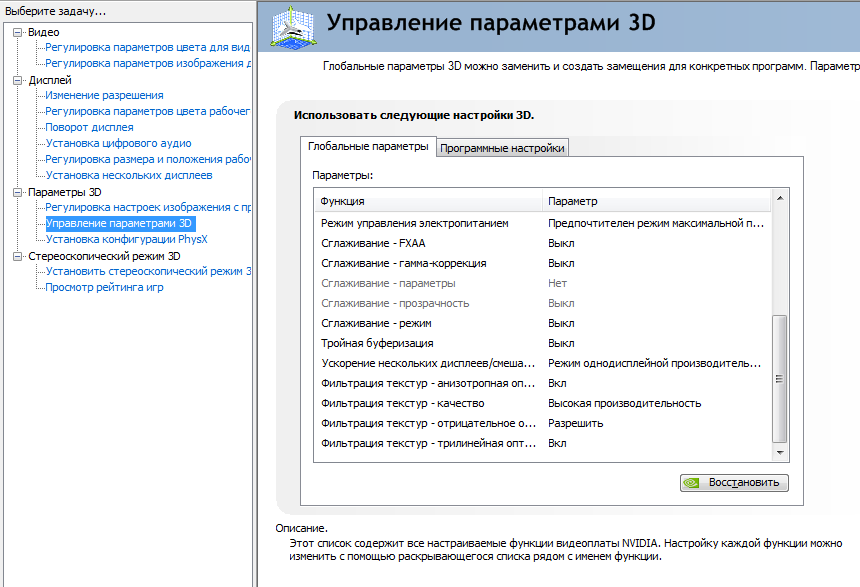The width and height of the screenshot is (860, 587).
Task: Click Дисплей category label in tree
Action: (x=50, y=80)
